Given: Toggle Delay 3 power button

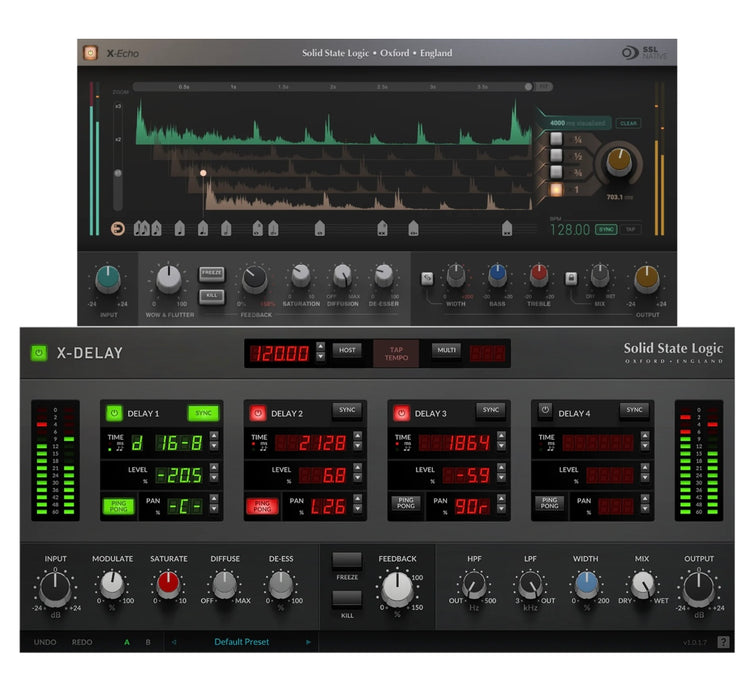Looking at the screenshot, I should pyautogui.click(x=402, y=413).
